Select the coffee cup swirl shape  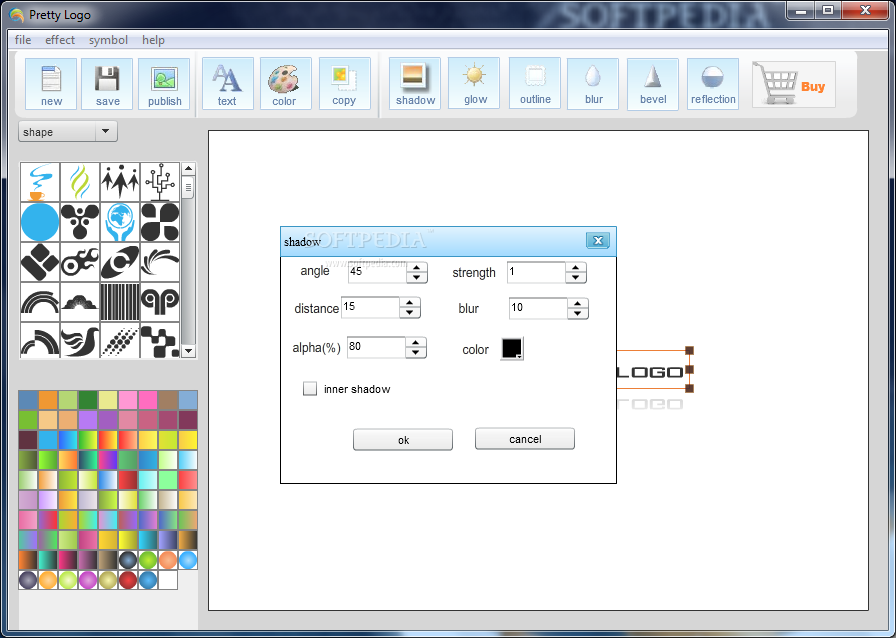pyautogui.click(x=40, y=182)
